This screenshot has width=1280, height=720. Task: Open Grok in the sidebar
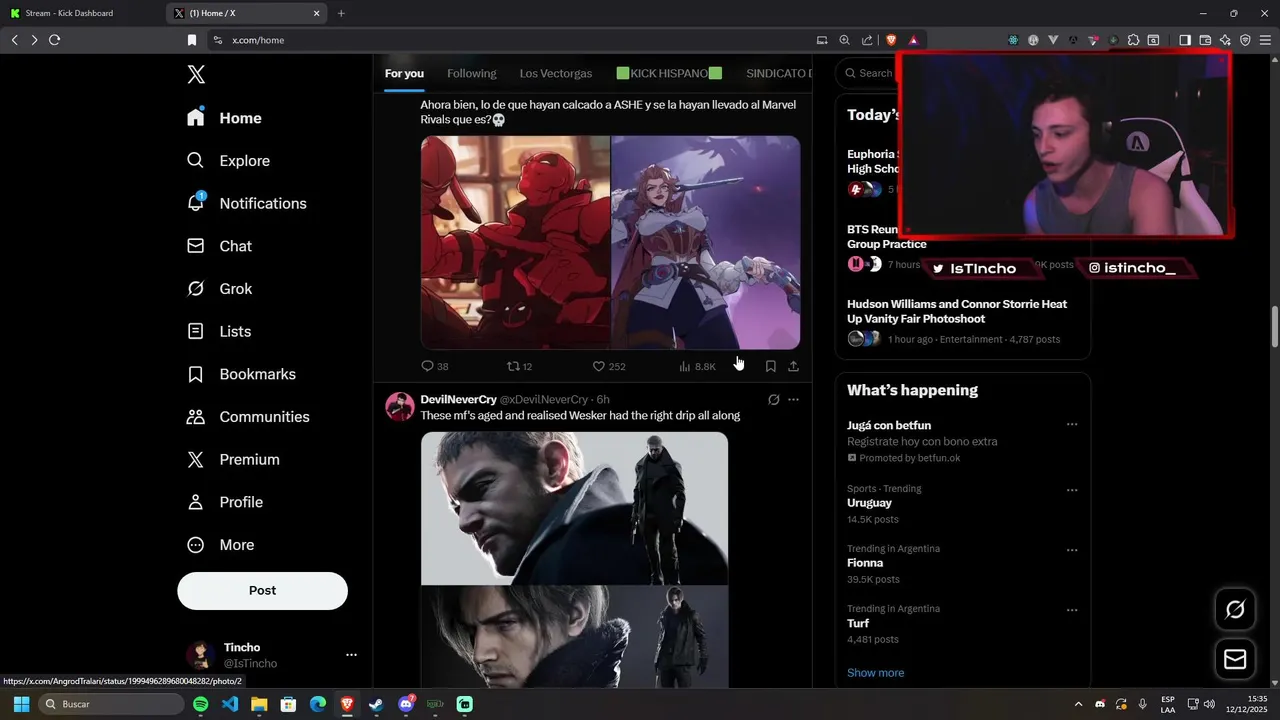[x=220, y=289]
